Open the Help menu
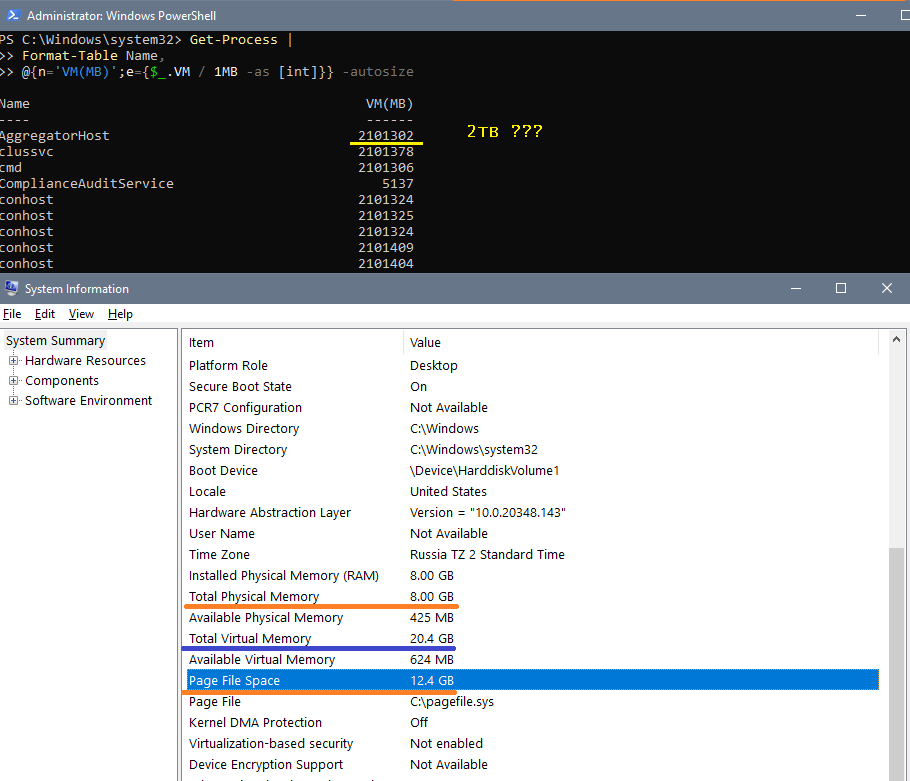910x781 pixels. 120,314
